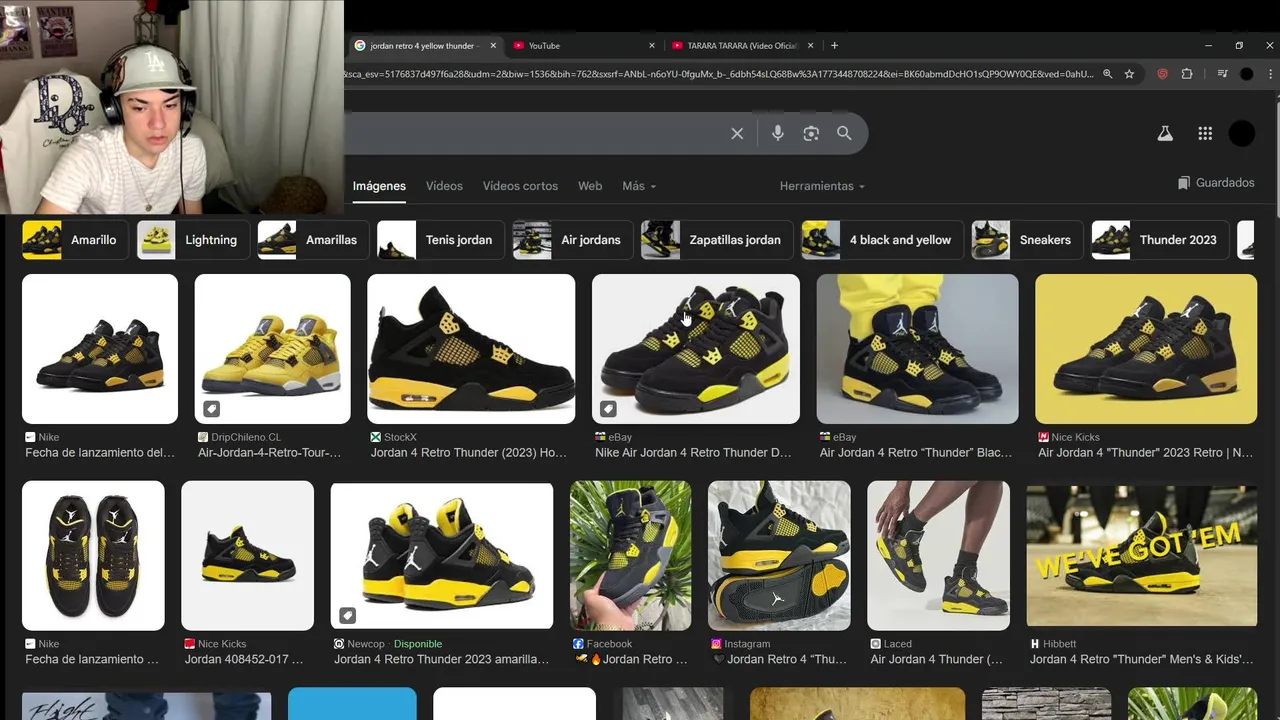
Task: Switch to the TARARA TARARA video tab
Action: tap(743, 45)
